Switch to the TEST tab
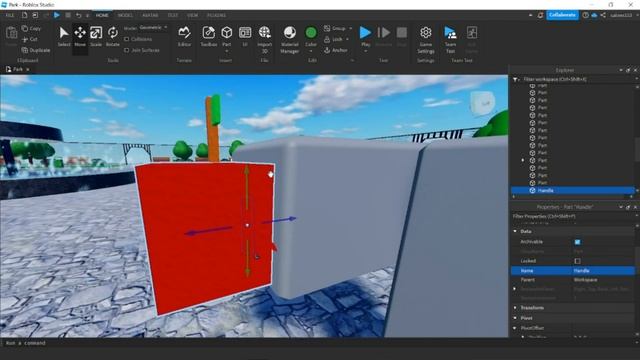This screenshot has width=640, height=360. [173, 15]
